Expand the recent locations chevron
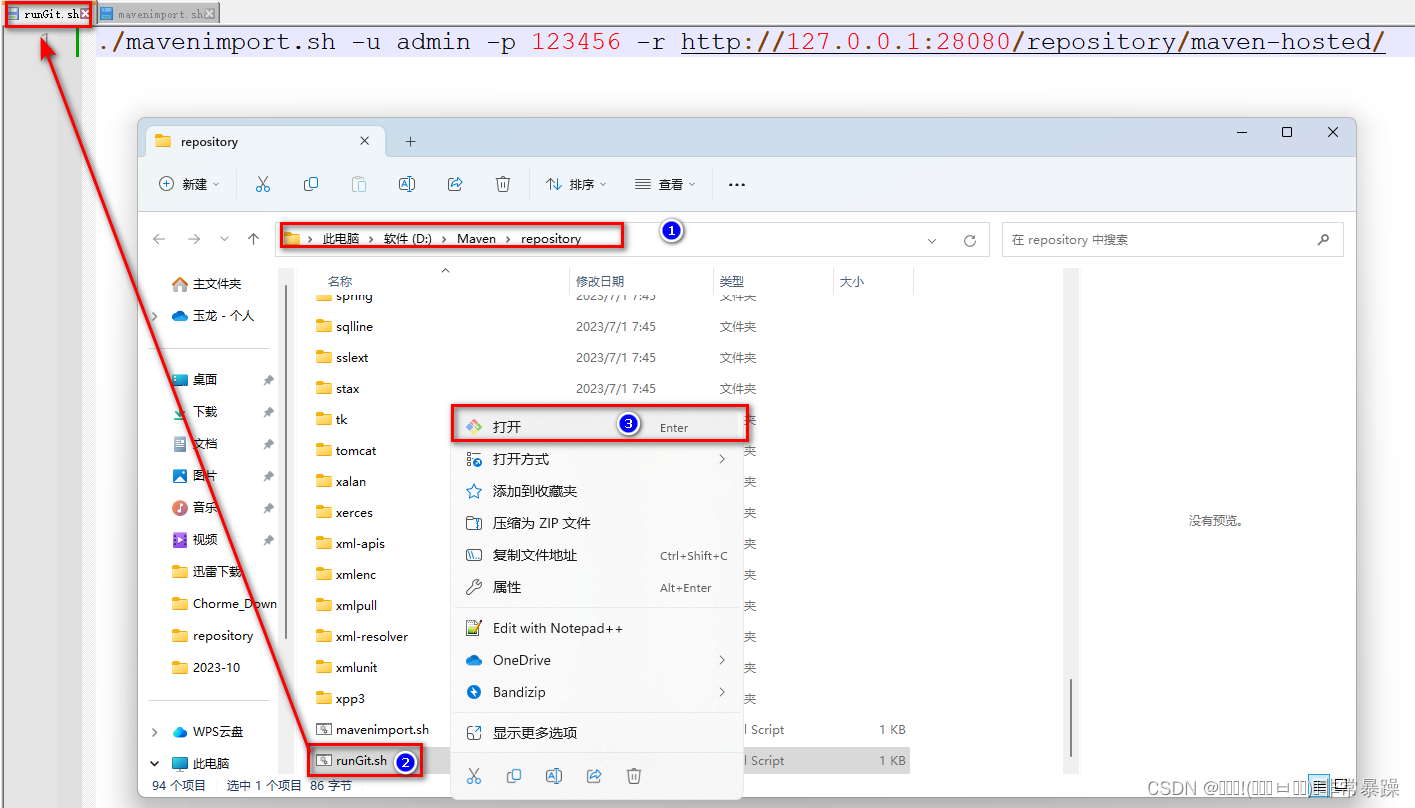This screenshot has width=1415, height=808. coord(224,240)
